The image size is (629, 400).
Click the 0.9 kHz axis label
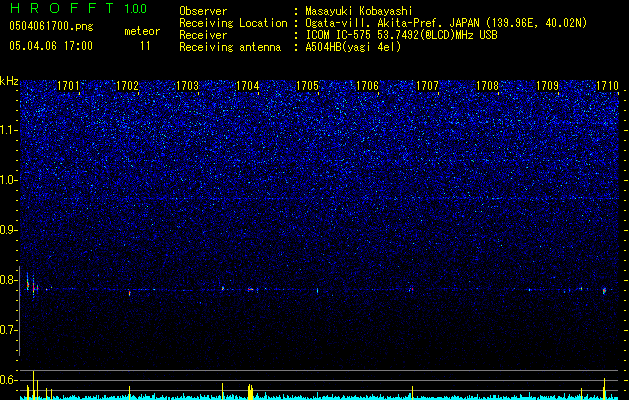[9, 230]
